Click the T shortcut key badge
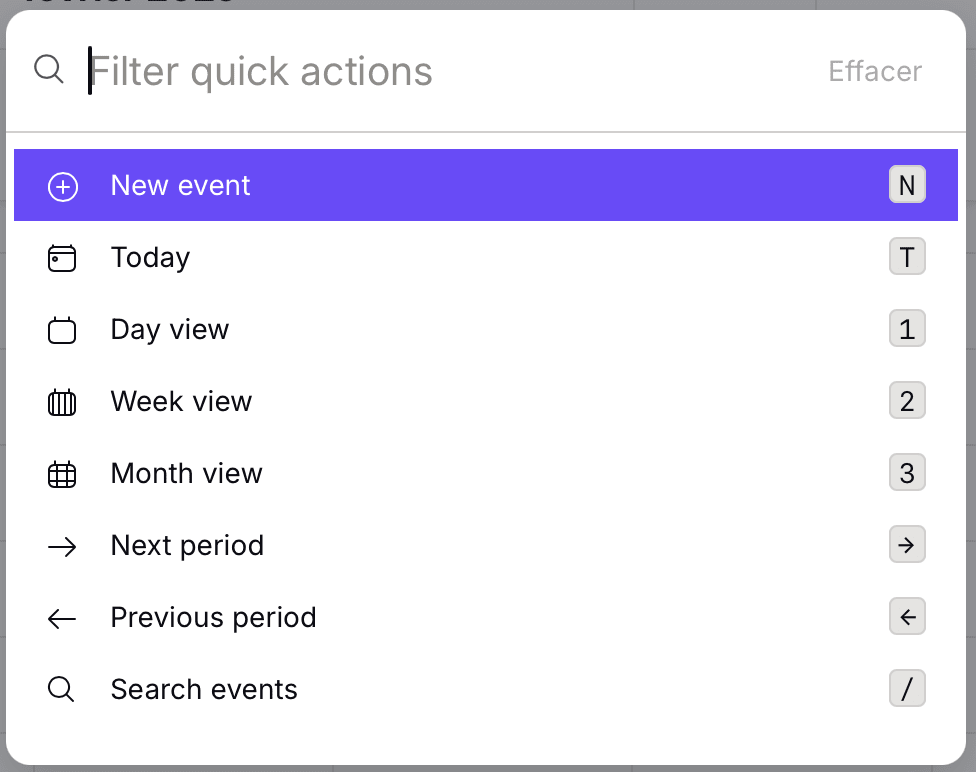The width and height of the screenshot is (976, 772). (907, 257)
